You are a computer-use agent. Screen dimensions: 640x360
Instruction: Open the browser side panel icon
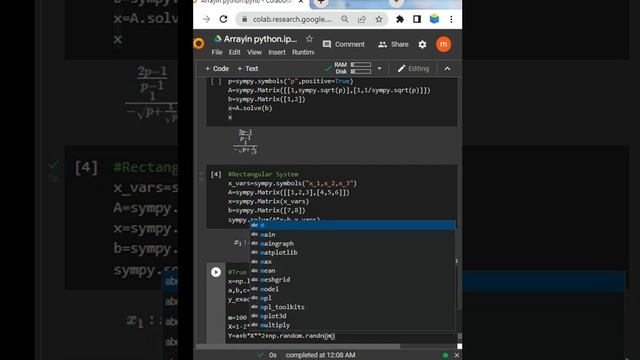click(x=417, y=19)
